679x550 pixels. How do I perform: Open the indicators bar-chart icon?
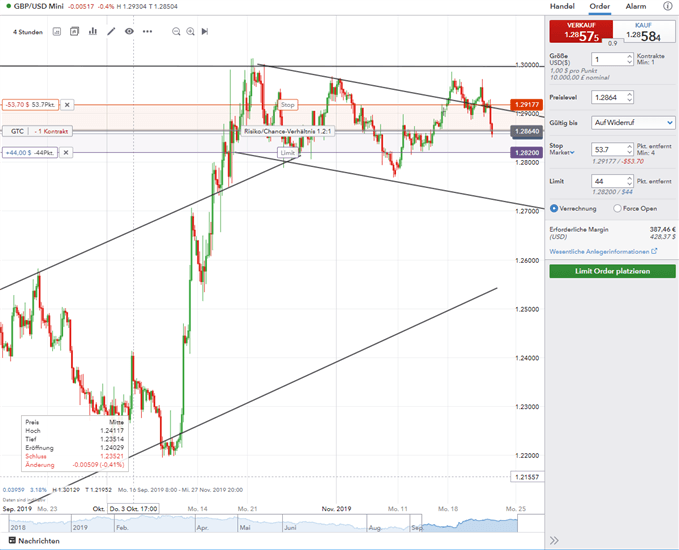pos(93,31)
